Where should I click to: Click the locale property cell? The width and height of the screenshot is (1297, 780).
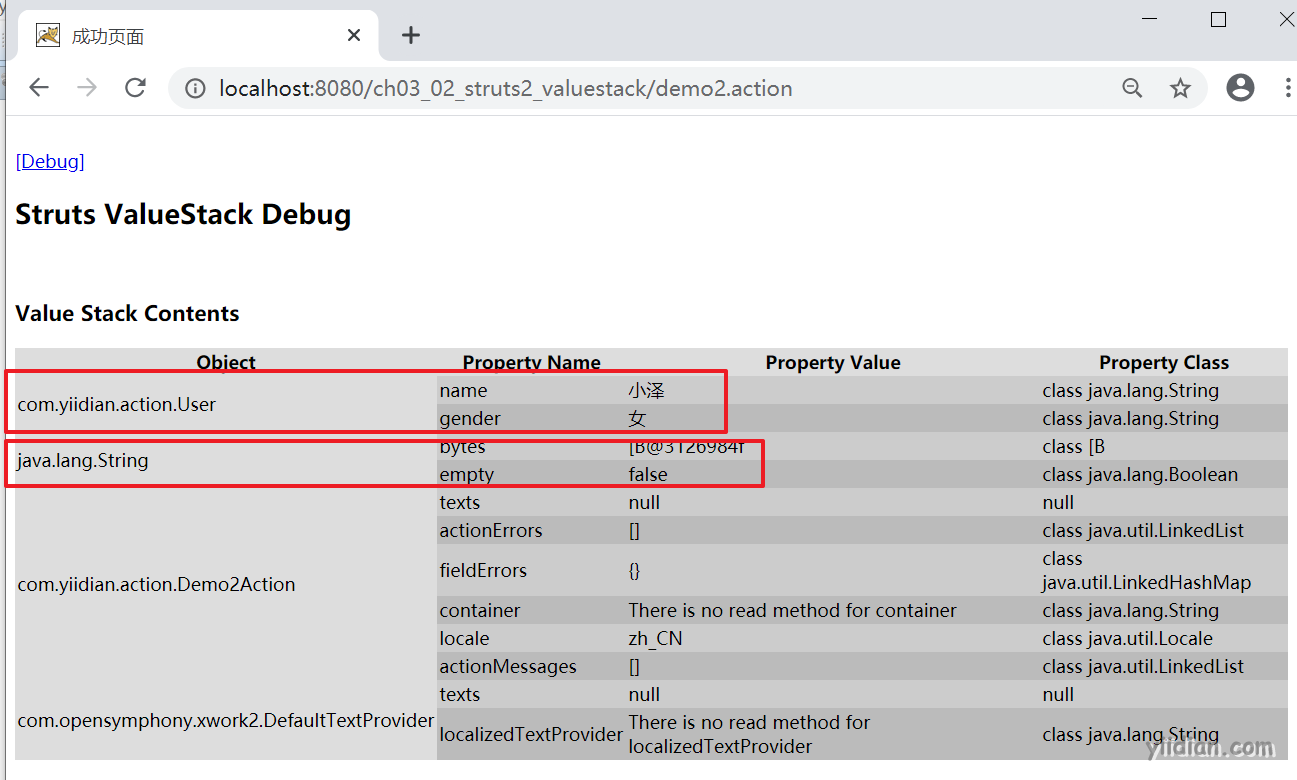coord(531,638)
